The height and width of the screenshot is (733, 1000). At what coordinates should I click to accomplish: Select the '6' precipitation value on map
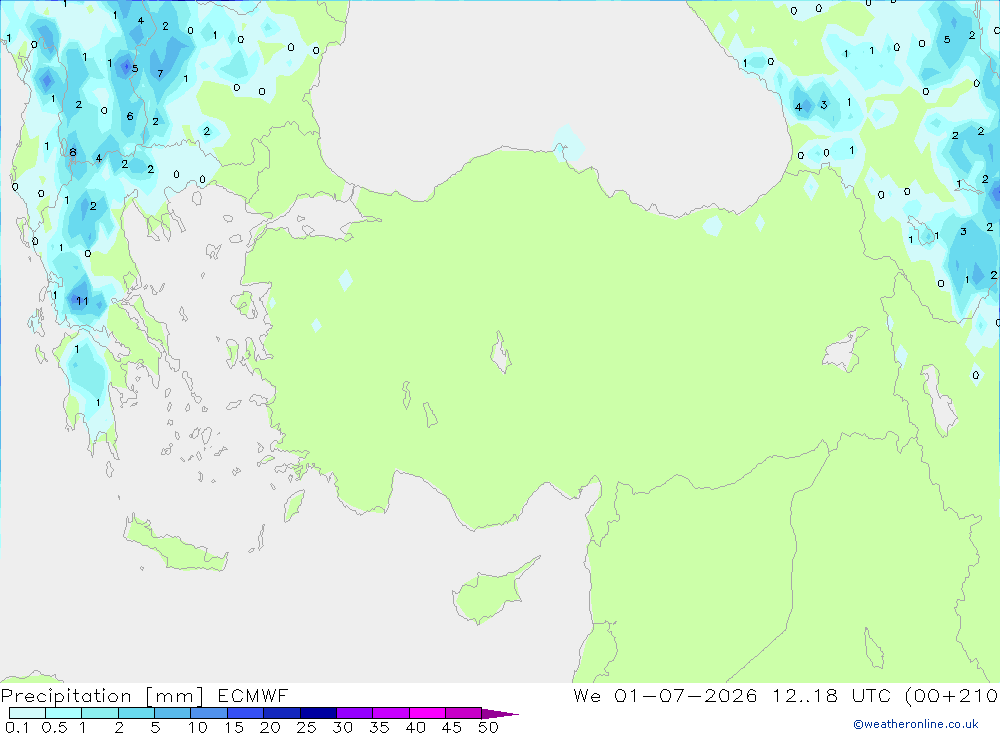point(129,116)
